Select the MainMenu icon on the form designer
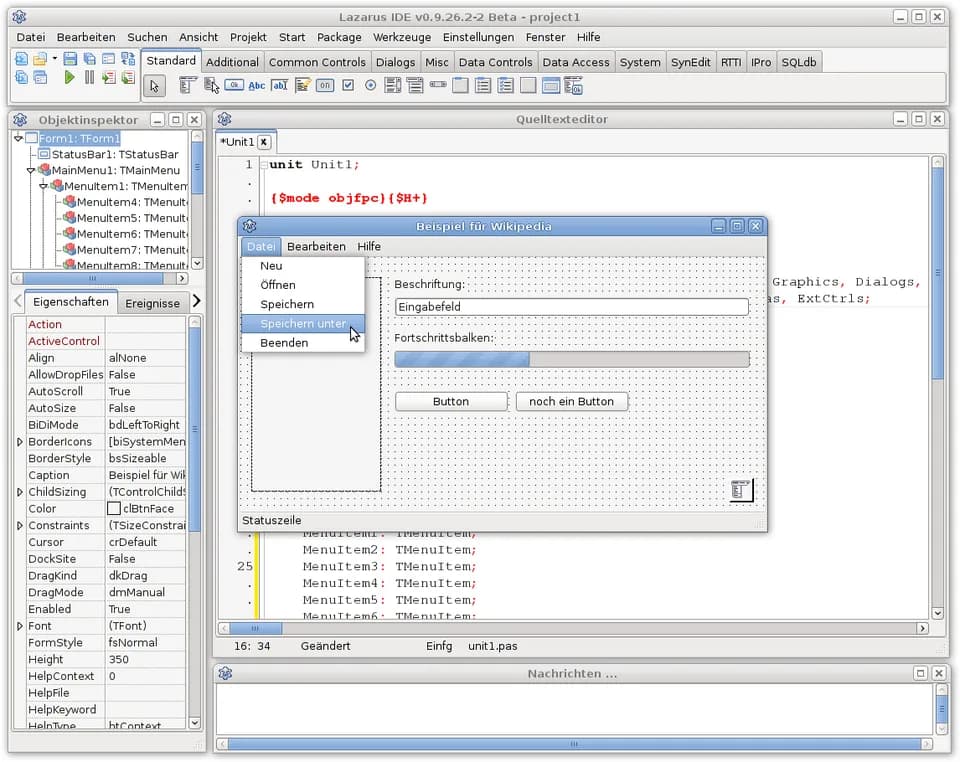The image size is (960, 762). pos(741,491)
